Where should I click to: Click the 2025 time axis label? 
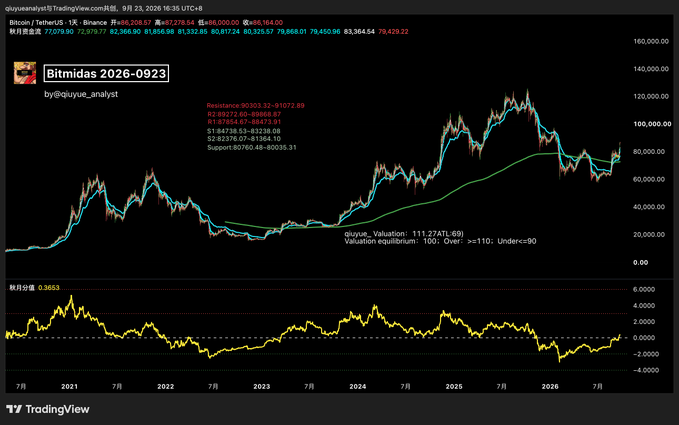pyautogui.click(x=454, y=386)
